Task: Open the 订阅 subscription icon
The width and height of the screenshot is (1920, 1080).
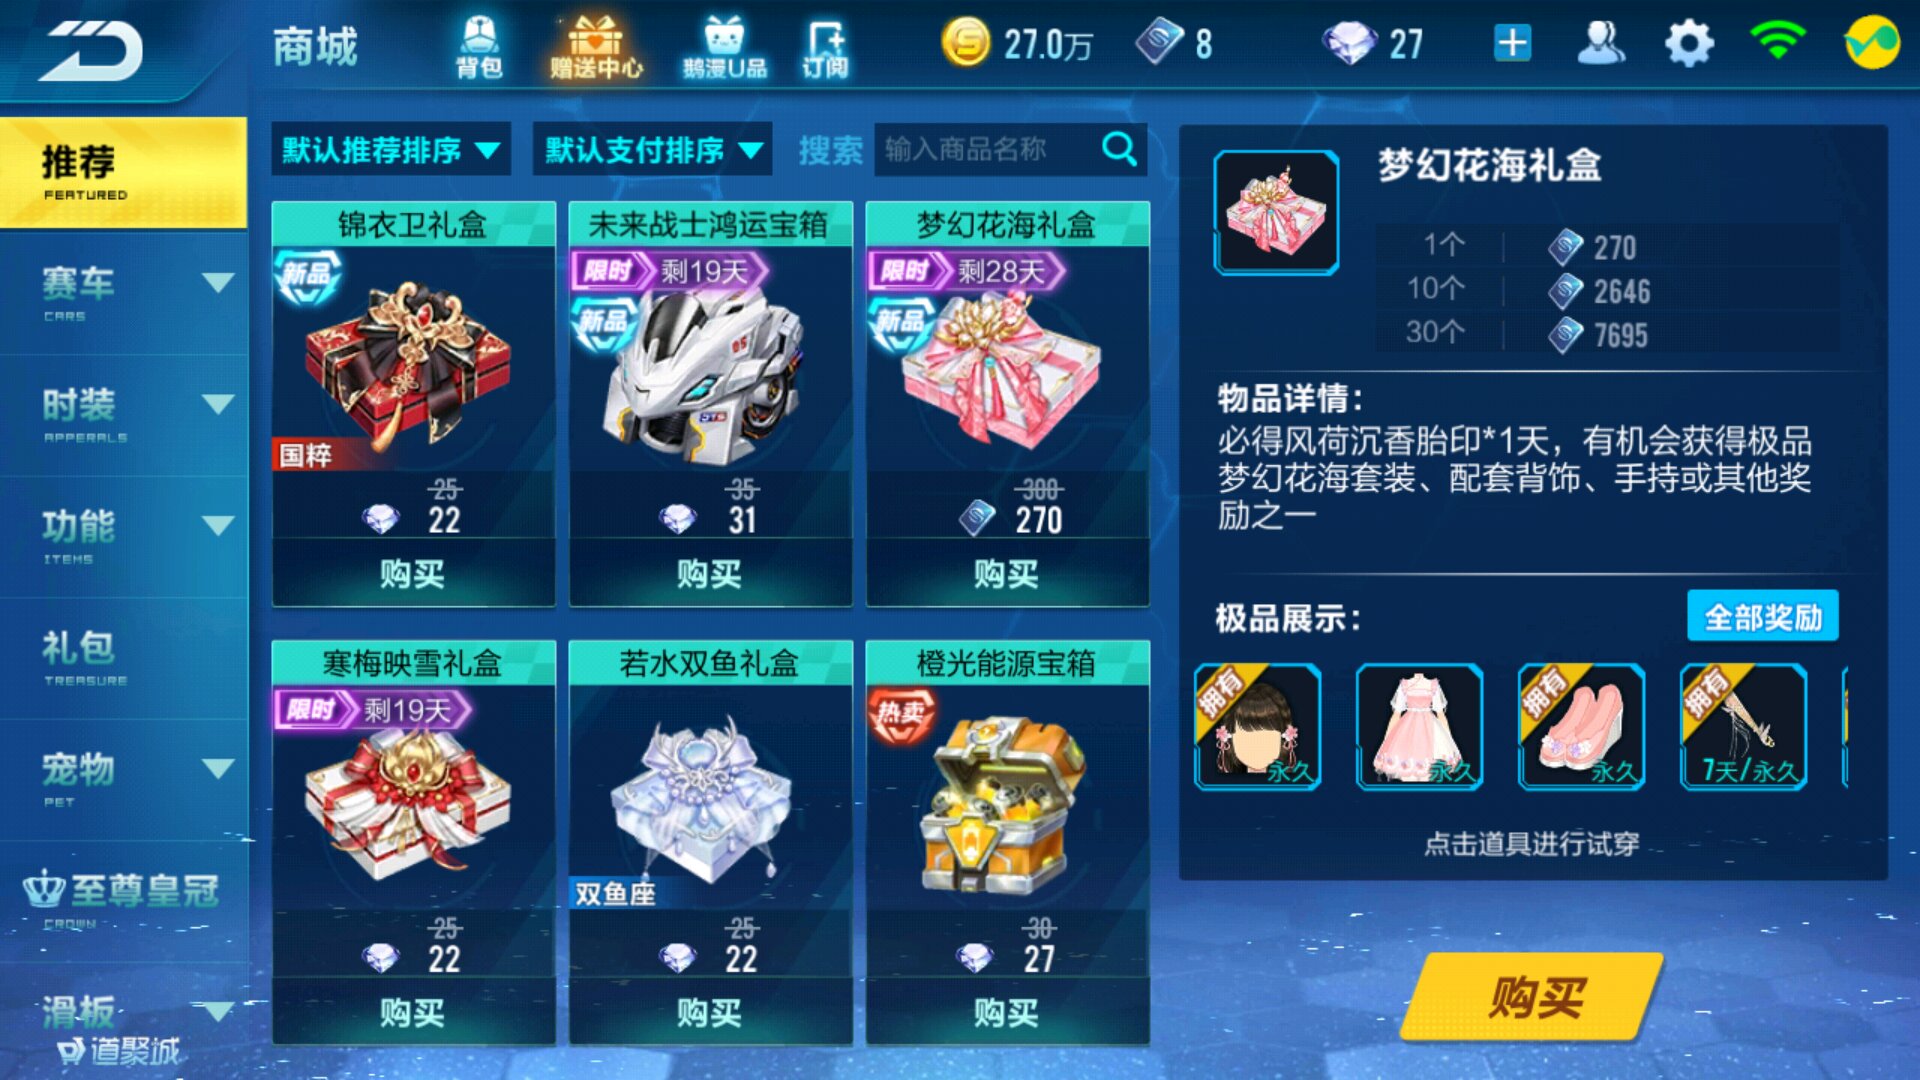Action: [825, 47]
